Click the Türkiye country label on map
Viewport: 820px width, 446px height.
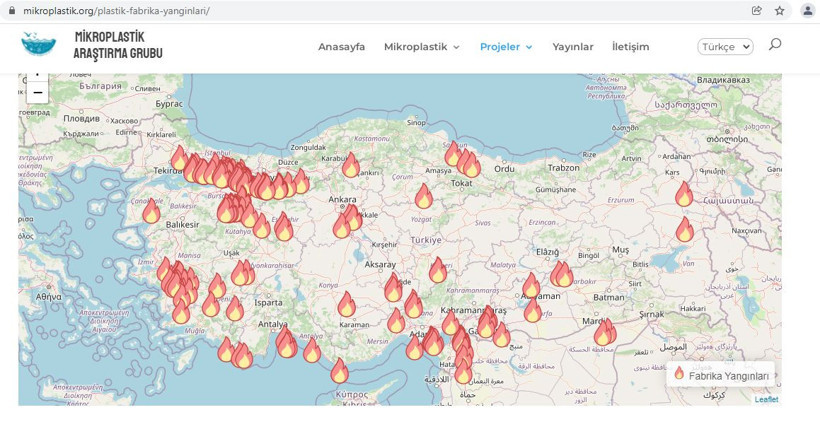[x=426, y=240]
